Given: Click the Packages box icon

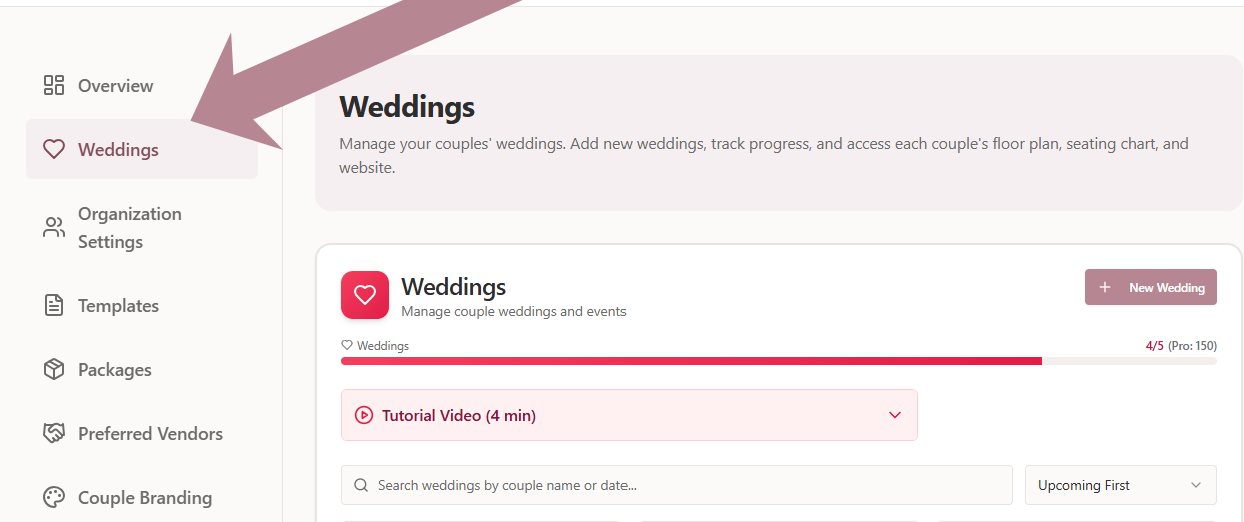Looking at the screenshot, I should pyautogui.click(x=54, y=370).
